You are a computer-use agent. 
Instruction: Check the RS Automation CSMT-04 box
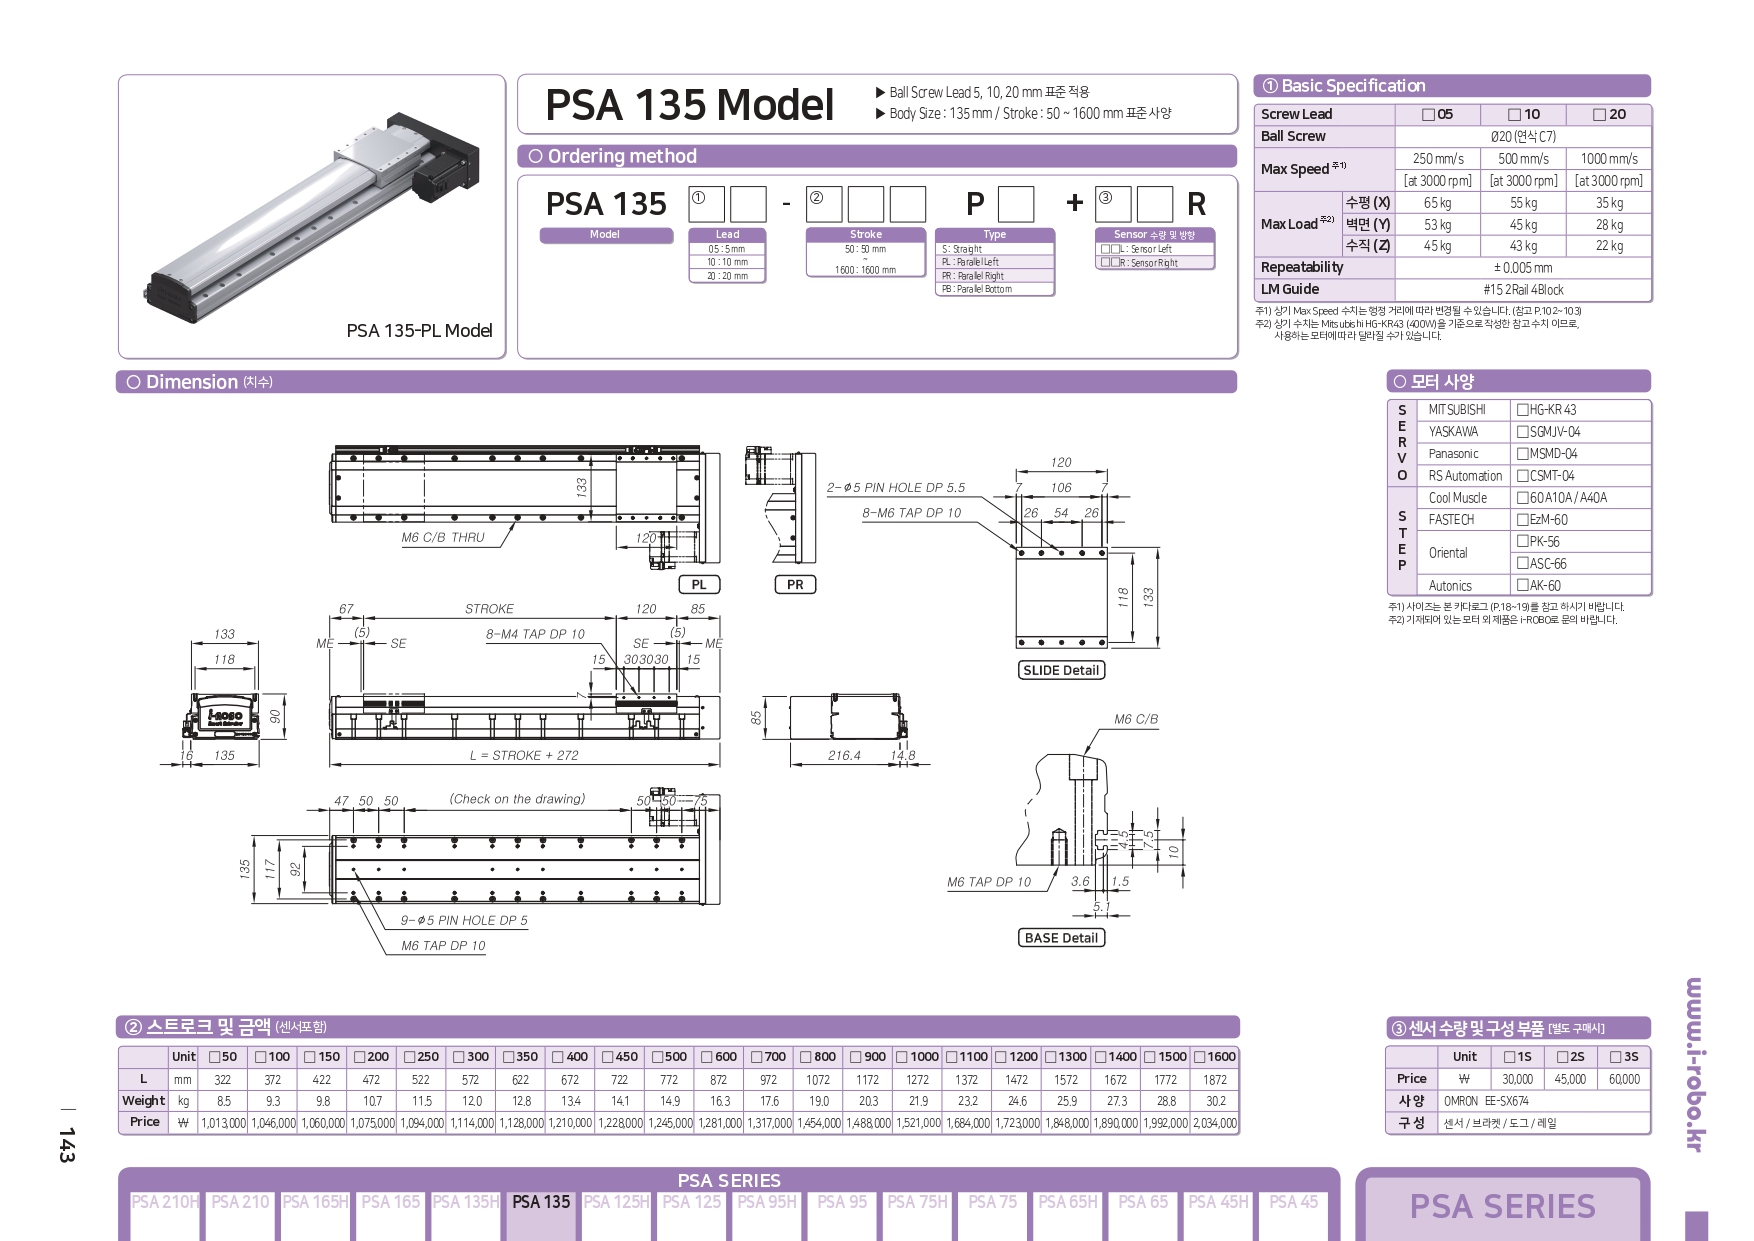(x=1523, y=476)
